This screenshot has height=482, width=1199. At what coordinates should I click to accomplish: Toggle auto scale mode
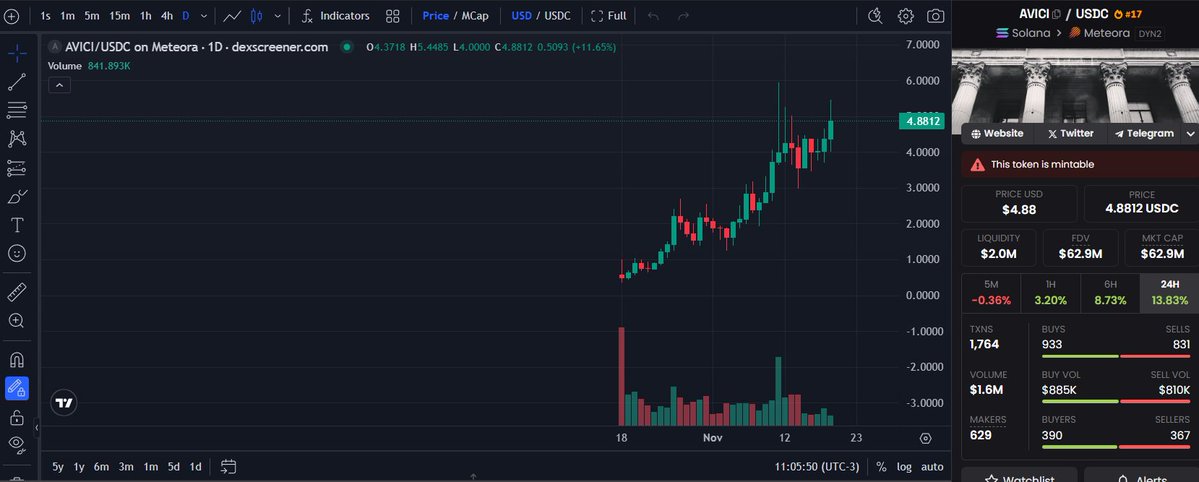pyautogui.click(x=931, y=467)
